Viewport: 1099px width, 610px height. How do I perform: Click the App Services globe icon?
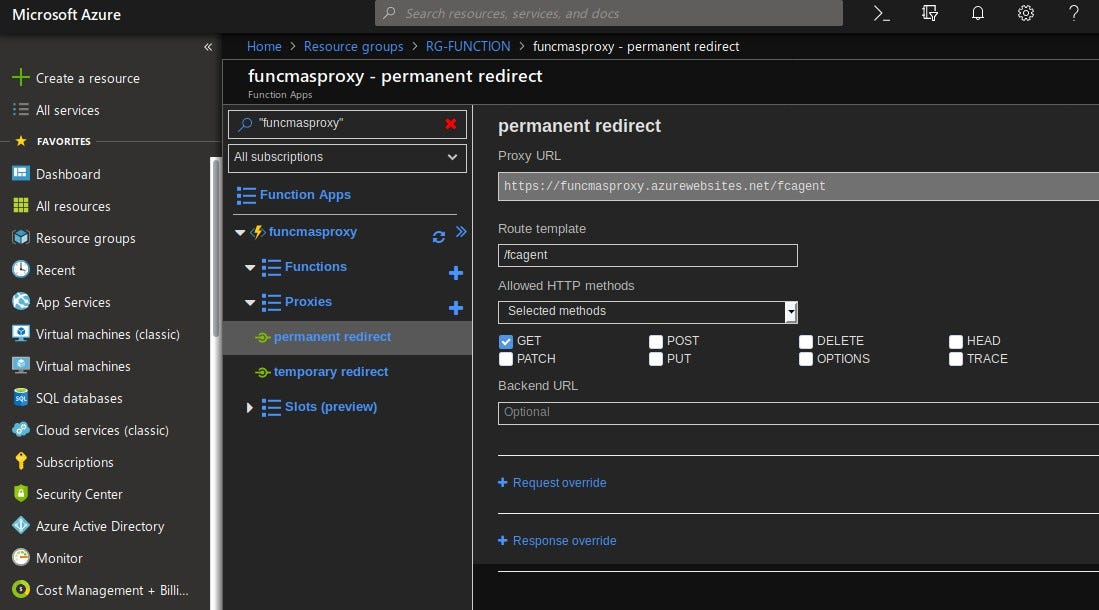(21, 301)
